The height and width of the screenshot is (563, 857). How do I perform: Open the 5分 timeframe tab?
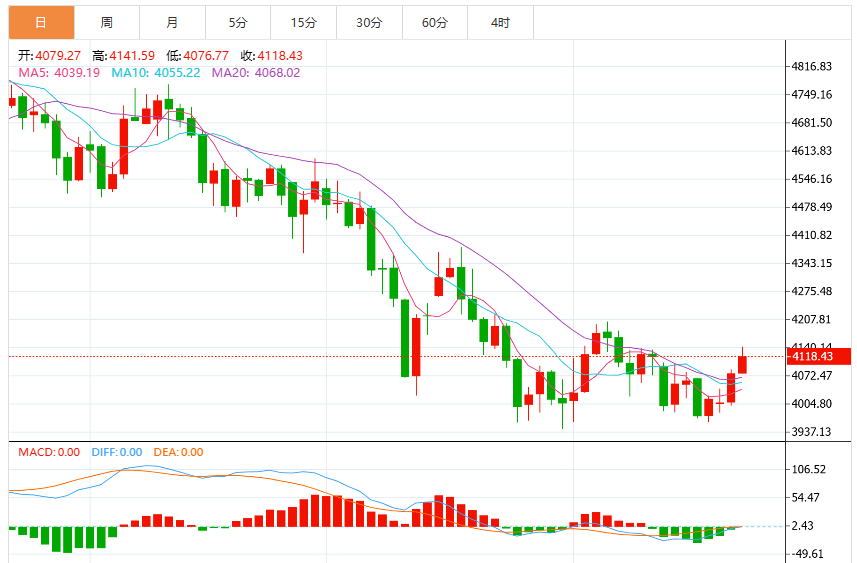tap(238, 23)
